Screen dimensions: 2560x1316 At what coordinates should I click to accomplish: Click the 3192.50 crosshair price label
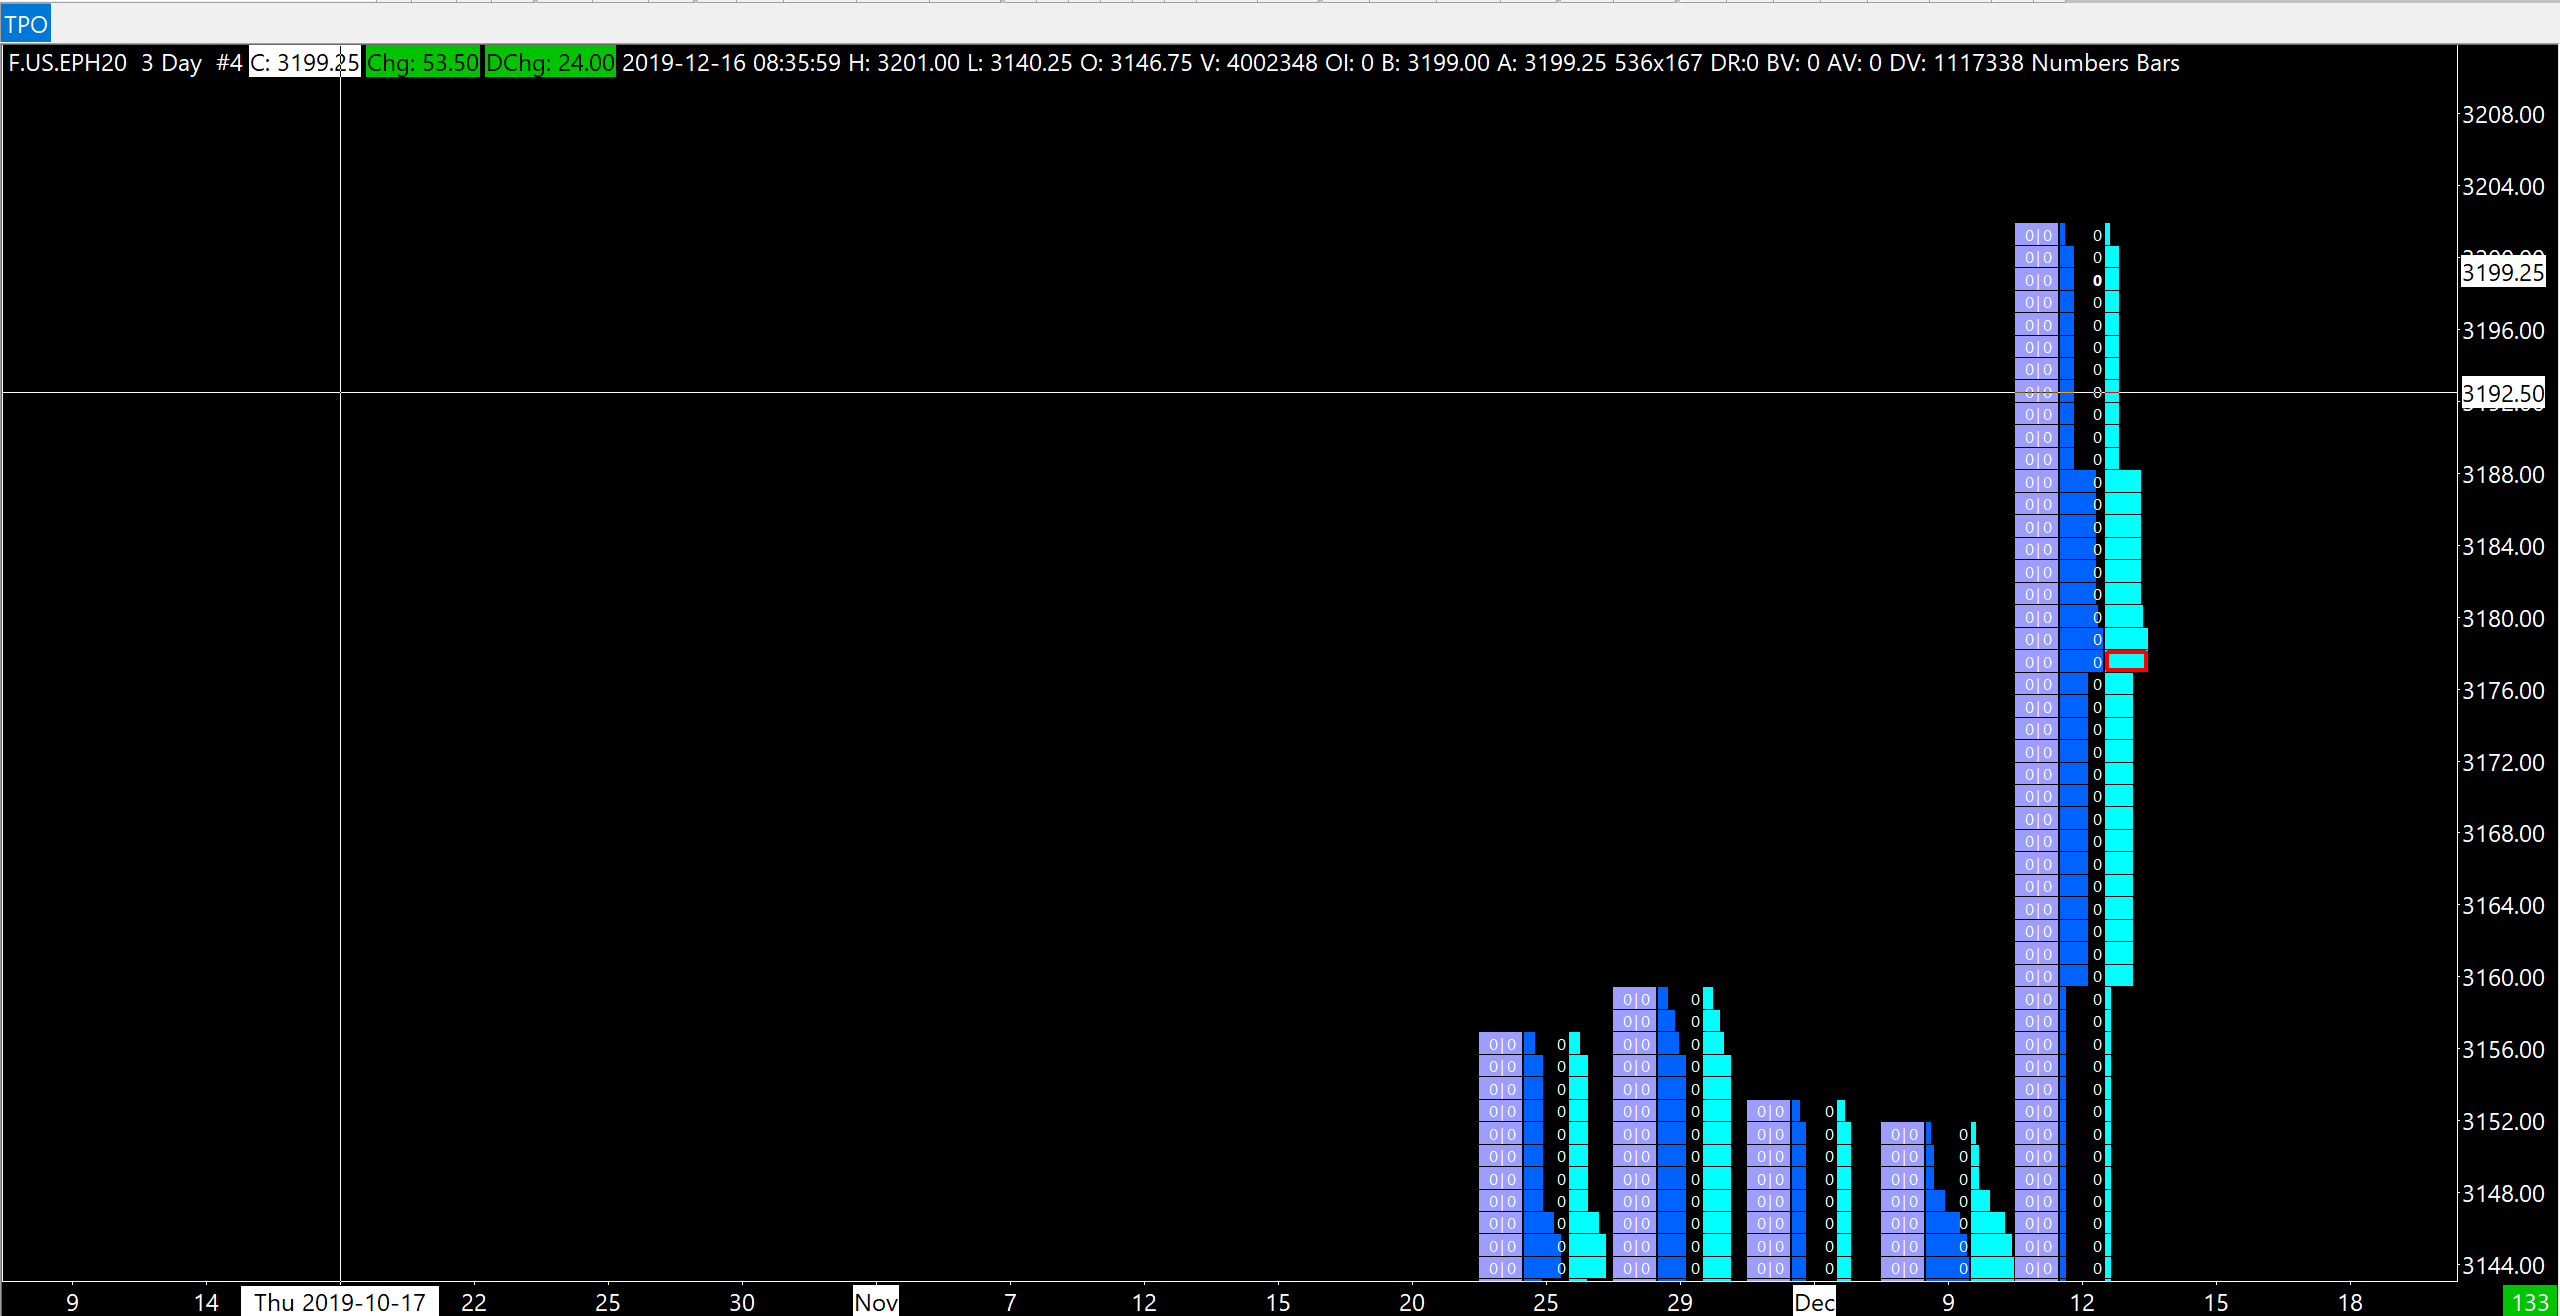[x=2502, y=394]
